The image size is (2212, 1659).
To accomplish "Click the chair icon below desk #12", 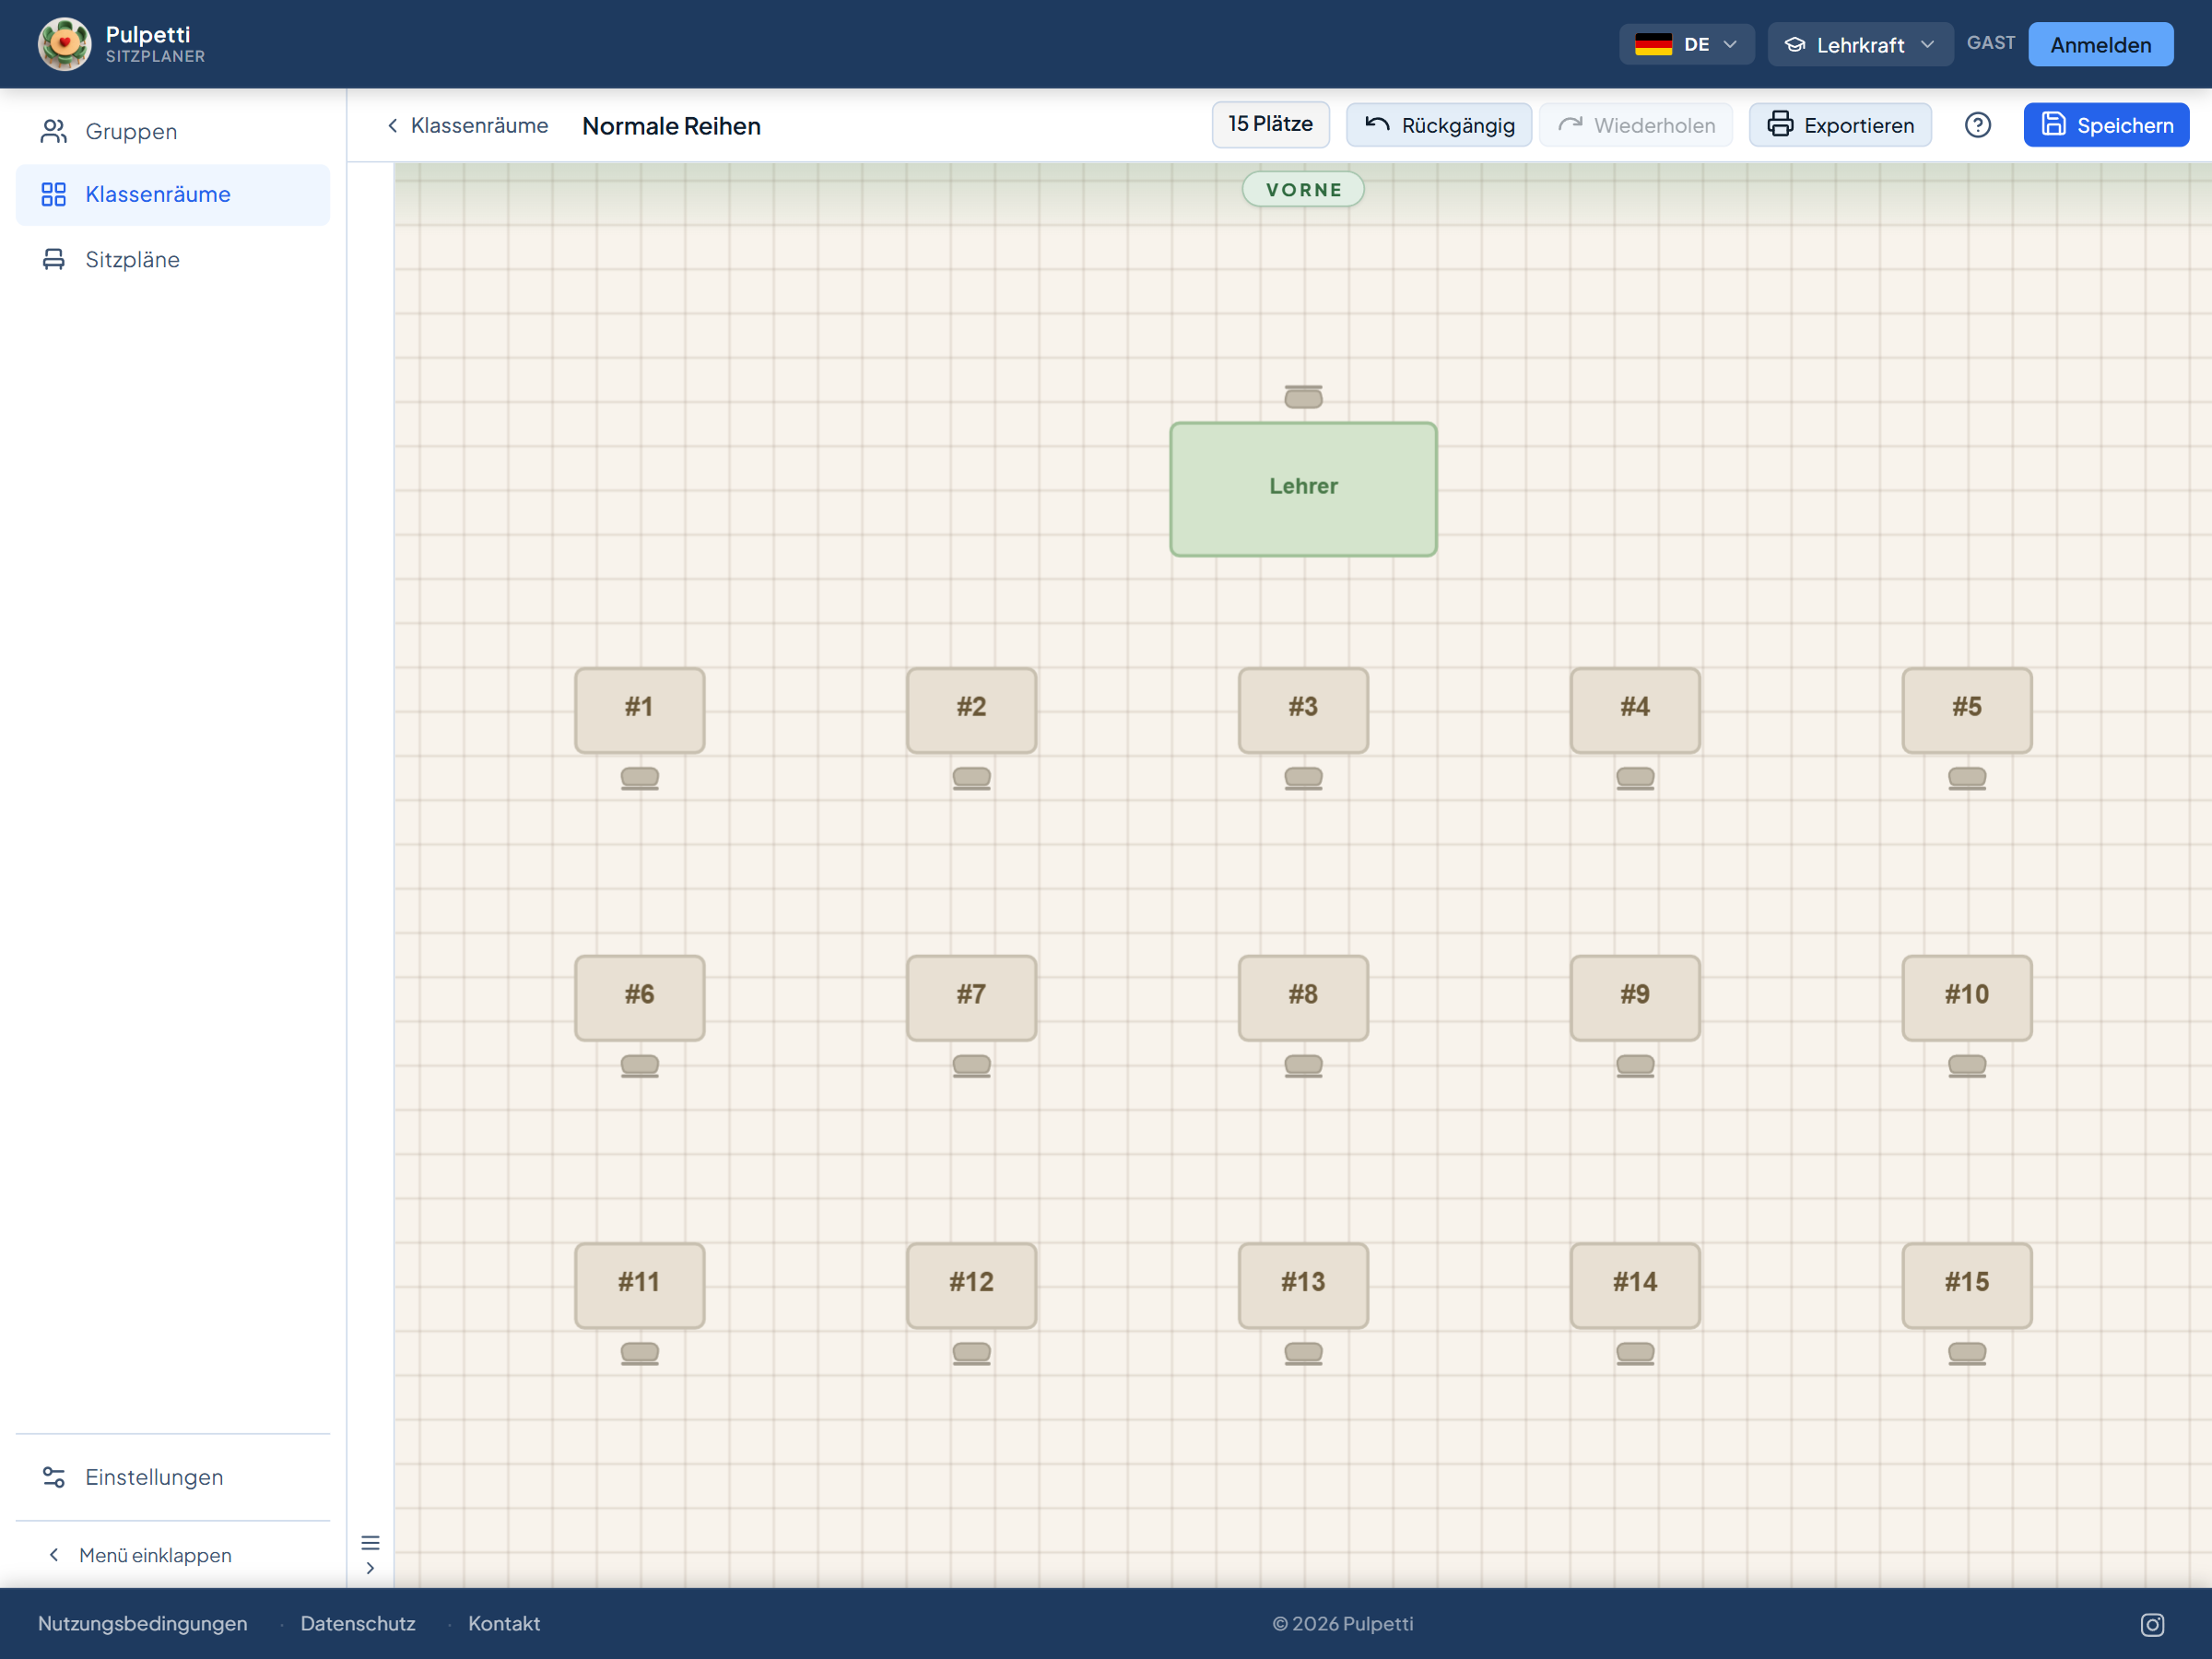I will [x=971, y=1353].
